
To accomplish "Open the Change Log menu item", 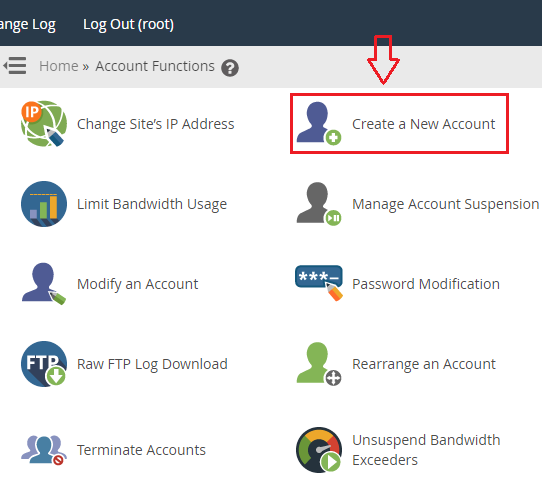I will (28, 24).
